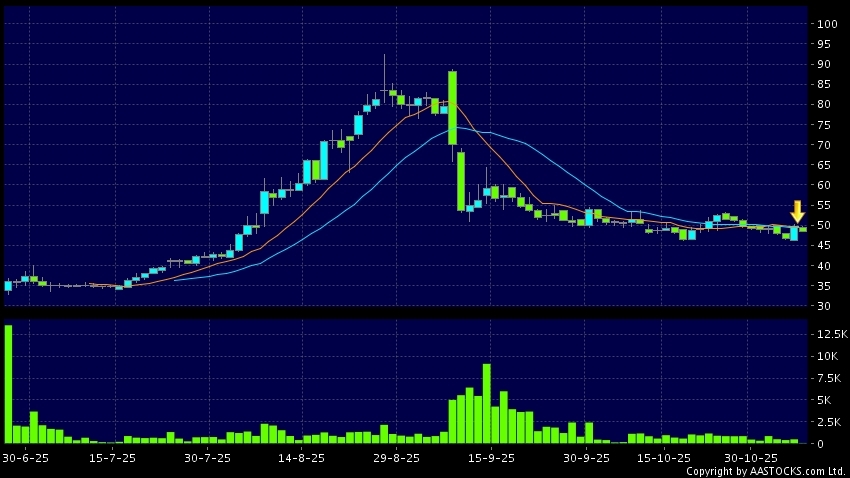The width and height of the screenshot is (850, 478).
Task: Click the 12.5K volume axis label
Action: tap(828, 334)
